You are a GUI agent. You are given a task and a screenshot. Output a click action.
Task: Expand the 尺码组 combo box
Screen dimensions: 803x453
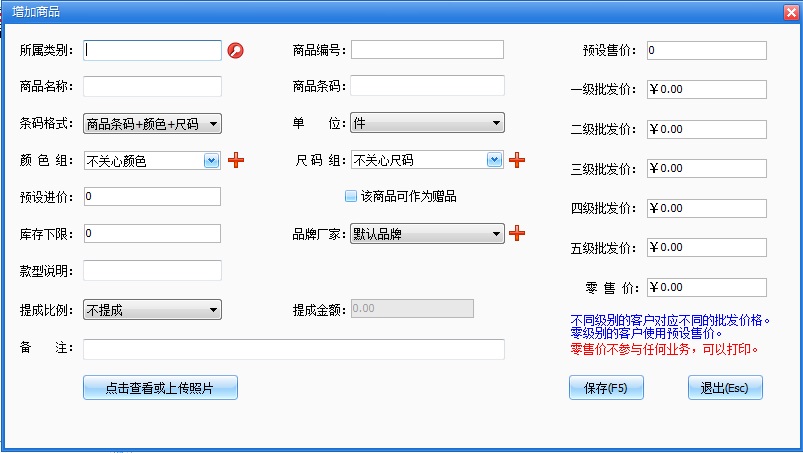click(x=494, y=160)
